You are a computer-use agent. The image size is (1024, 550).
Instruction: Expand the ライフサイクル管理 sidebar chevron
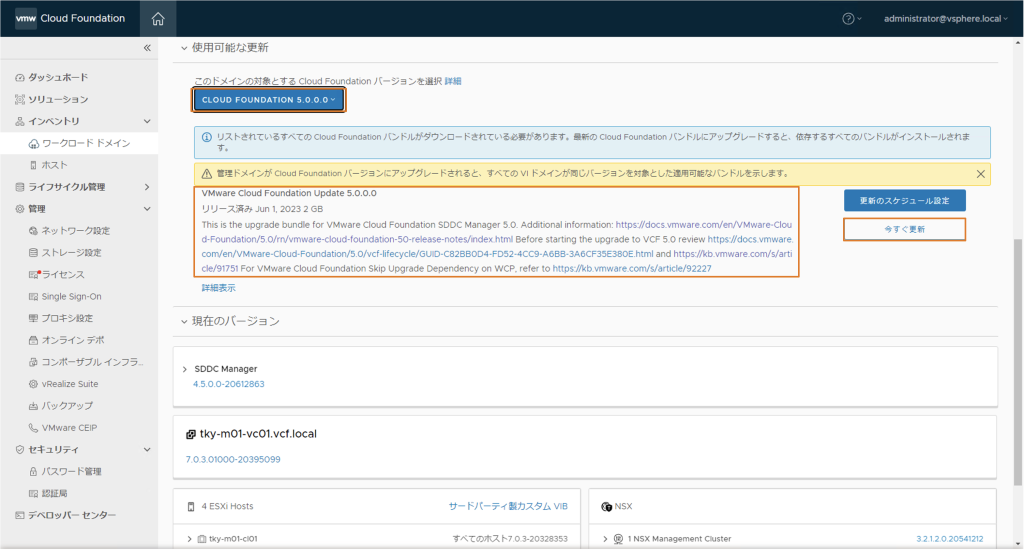coord(147,187)
